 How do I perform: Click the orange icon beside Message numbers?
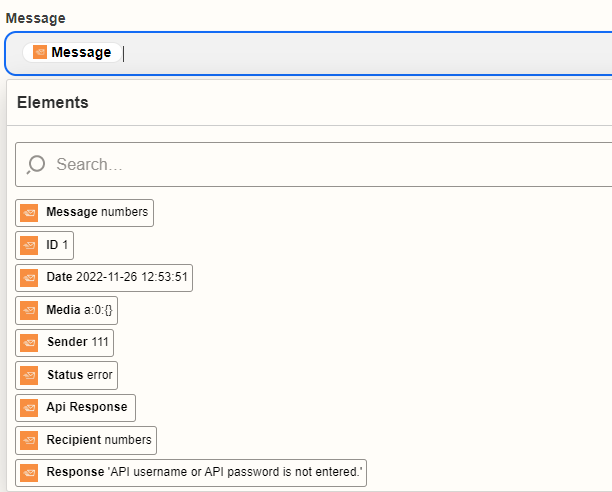click(x=30, y=213)
